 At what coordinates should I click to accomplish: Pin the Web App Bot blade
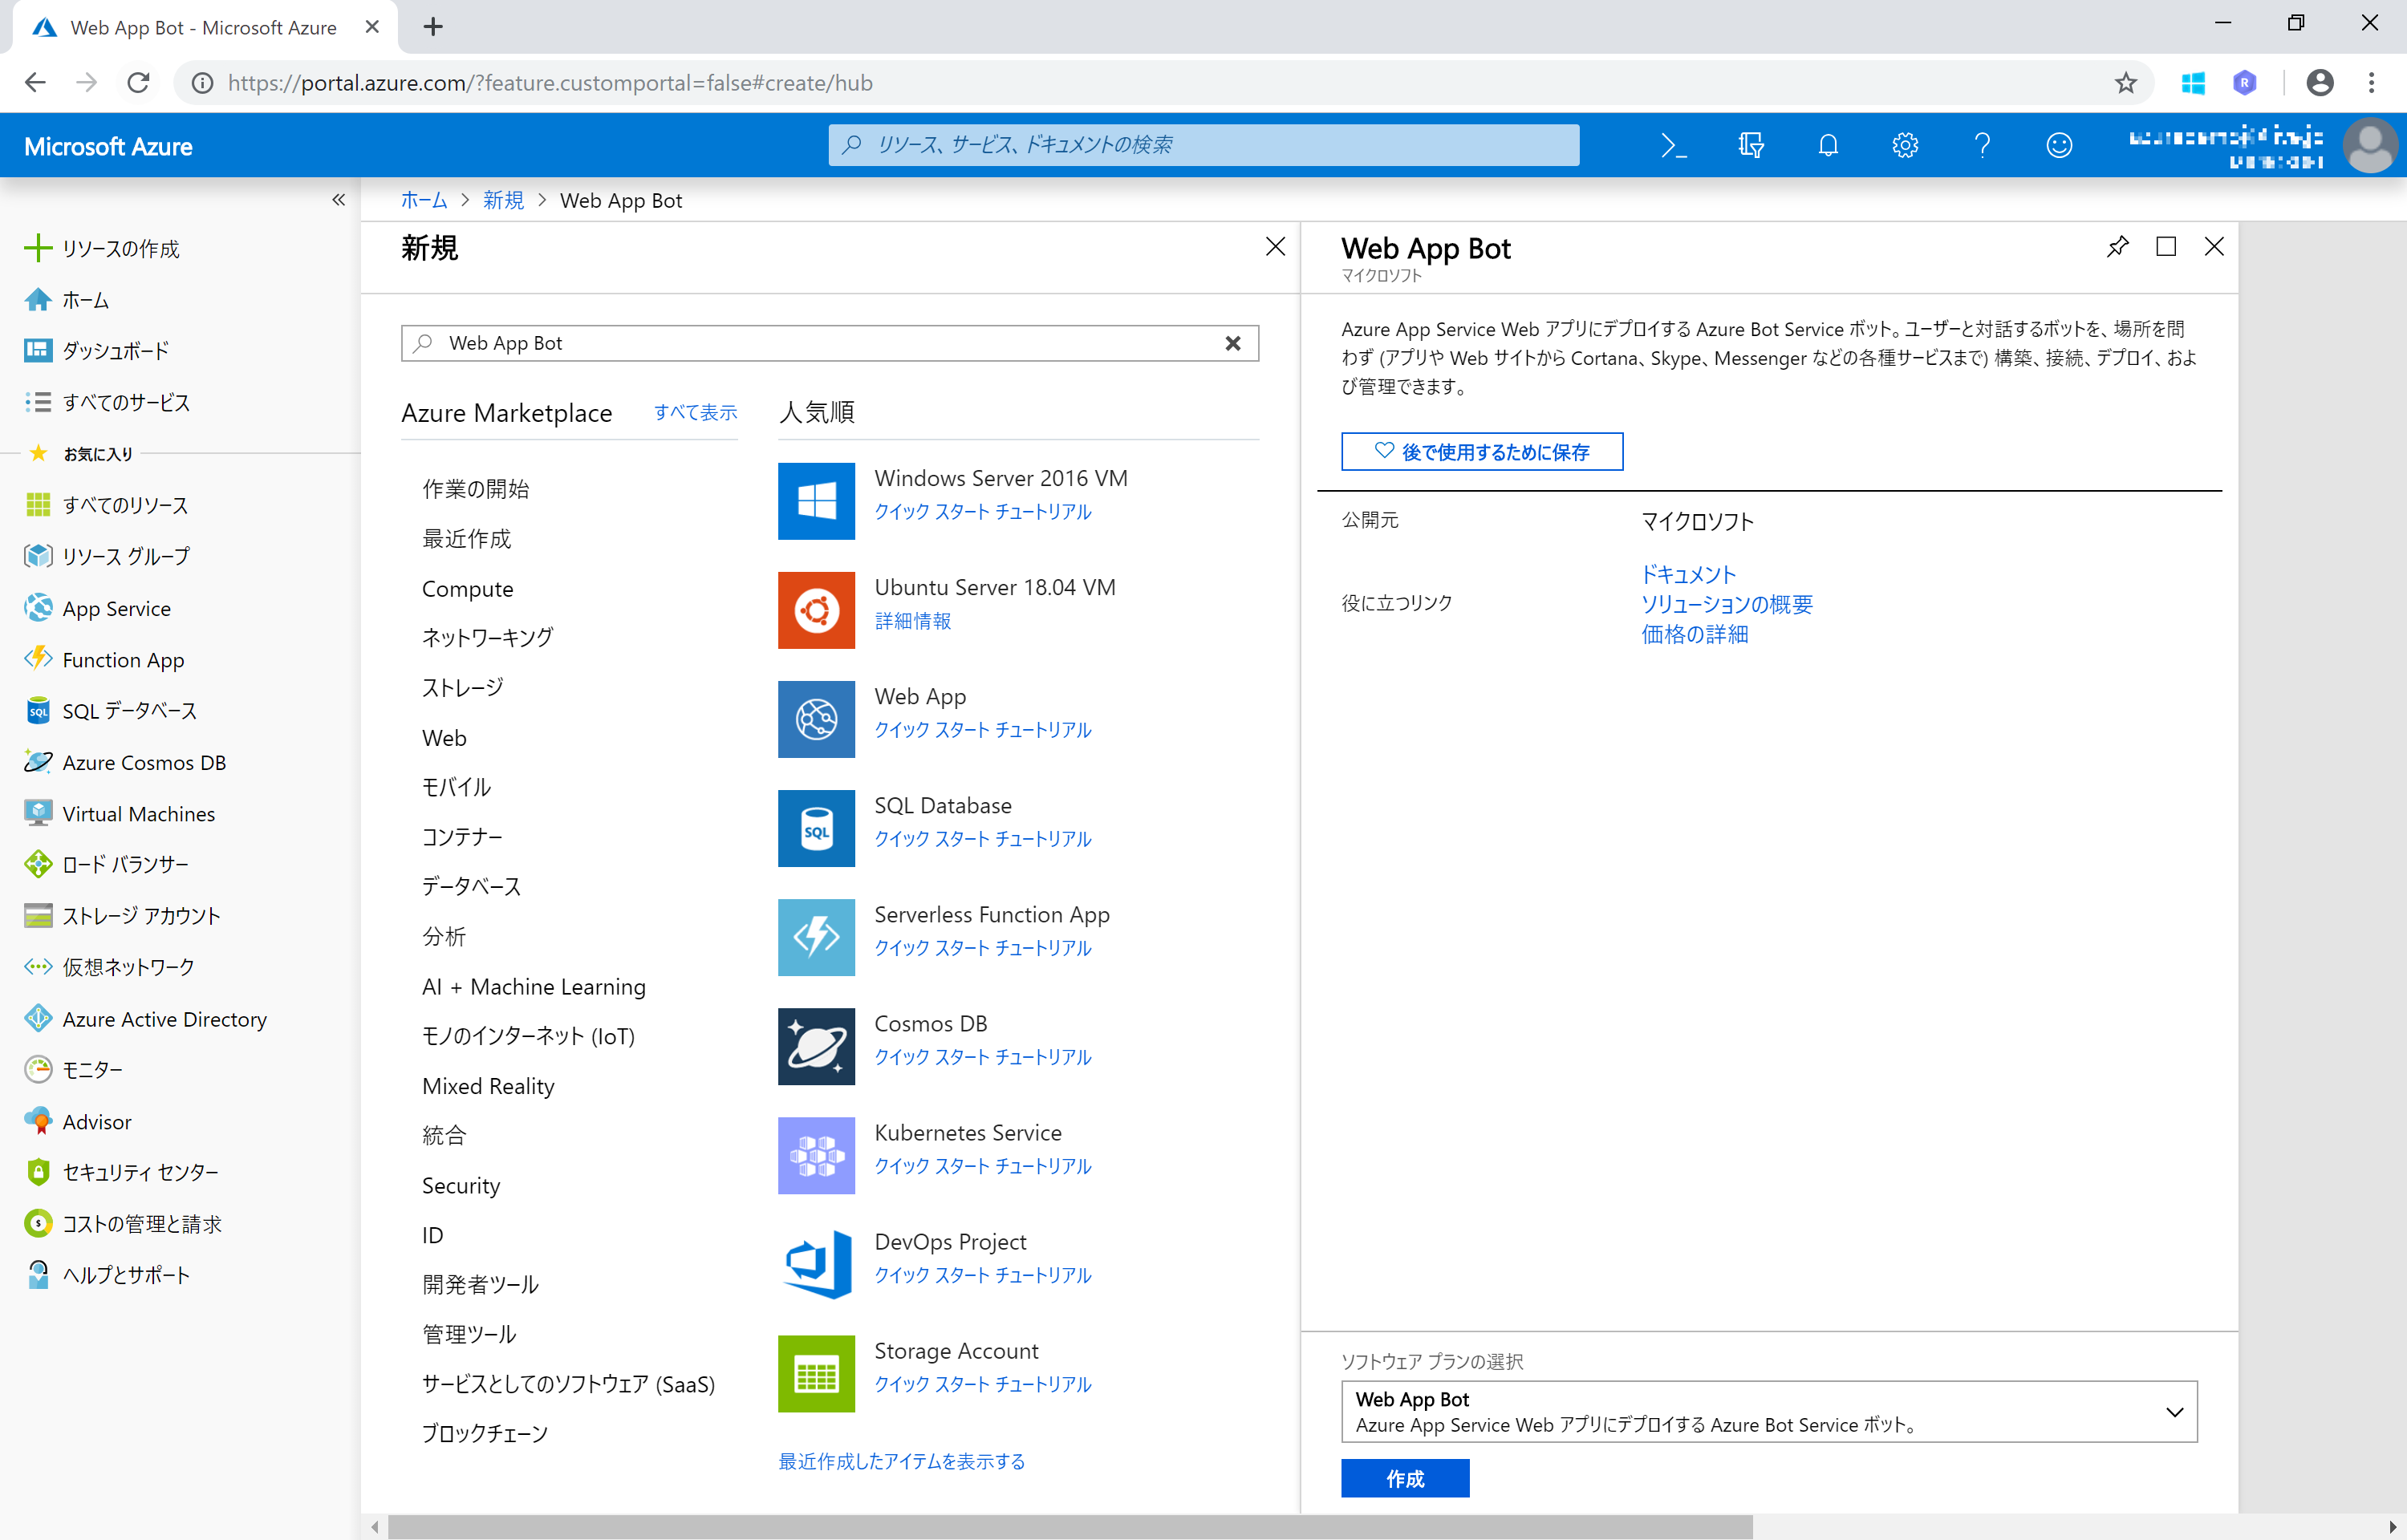pos(2117,247)
